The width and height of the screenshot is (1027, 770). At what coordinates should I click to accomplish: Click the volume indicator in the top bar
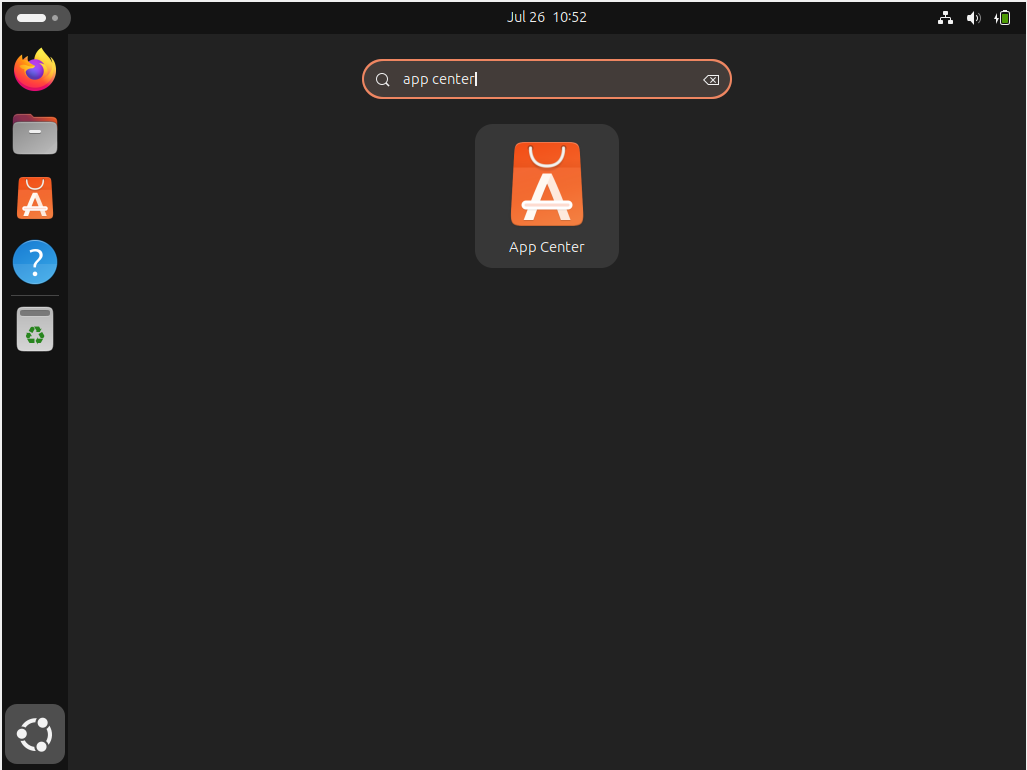973,17
